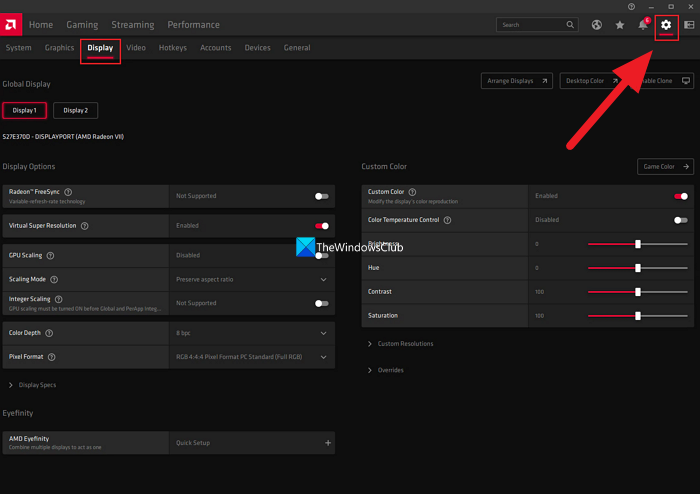
Task: Click the AMD logo icon
Action: tap(13, 24)
